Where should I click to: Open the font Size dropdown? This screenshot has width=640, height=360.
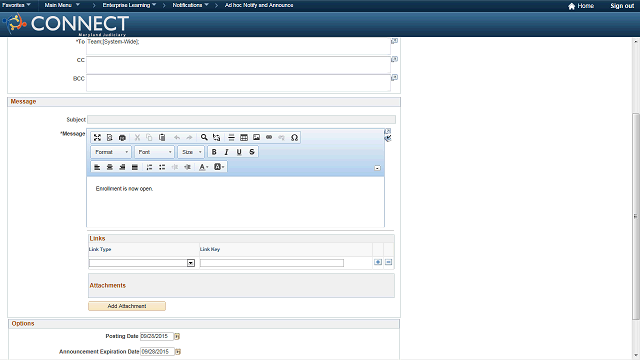(191, 152)
